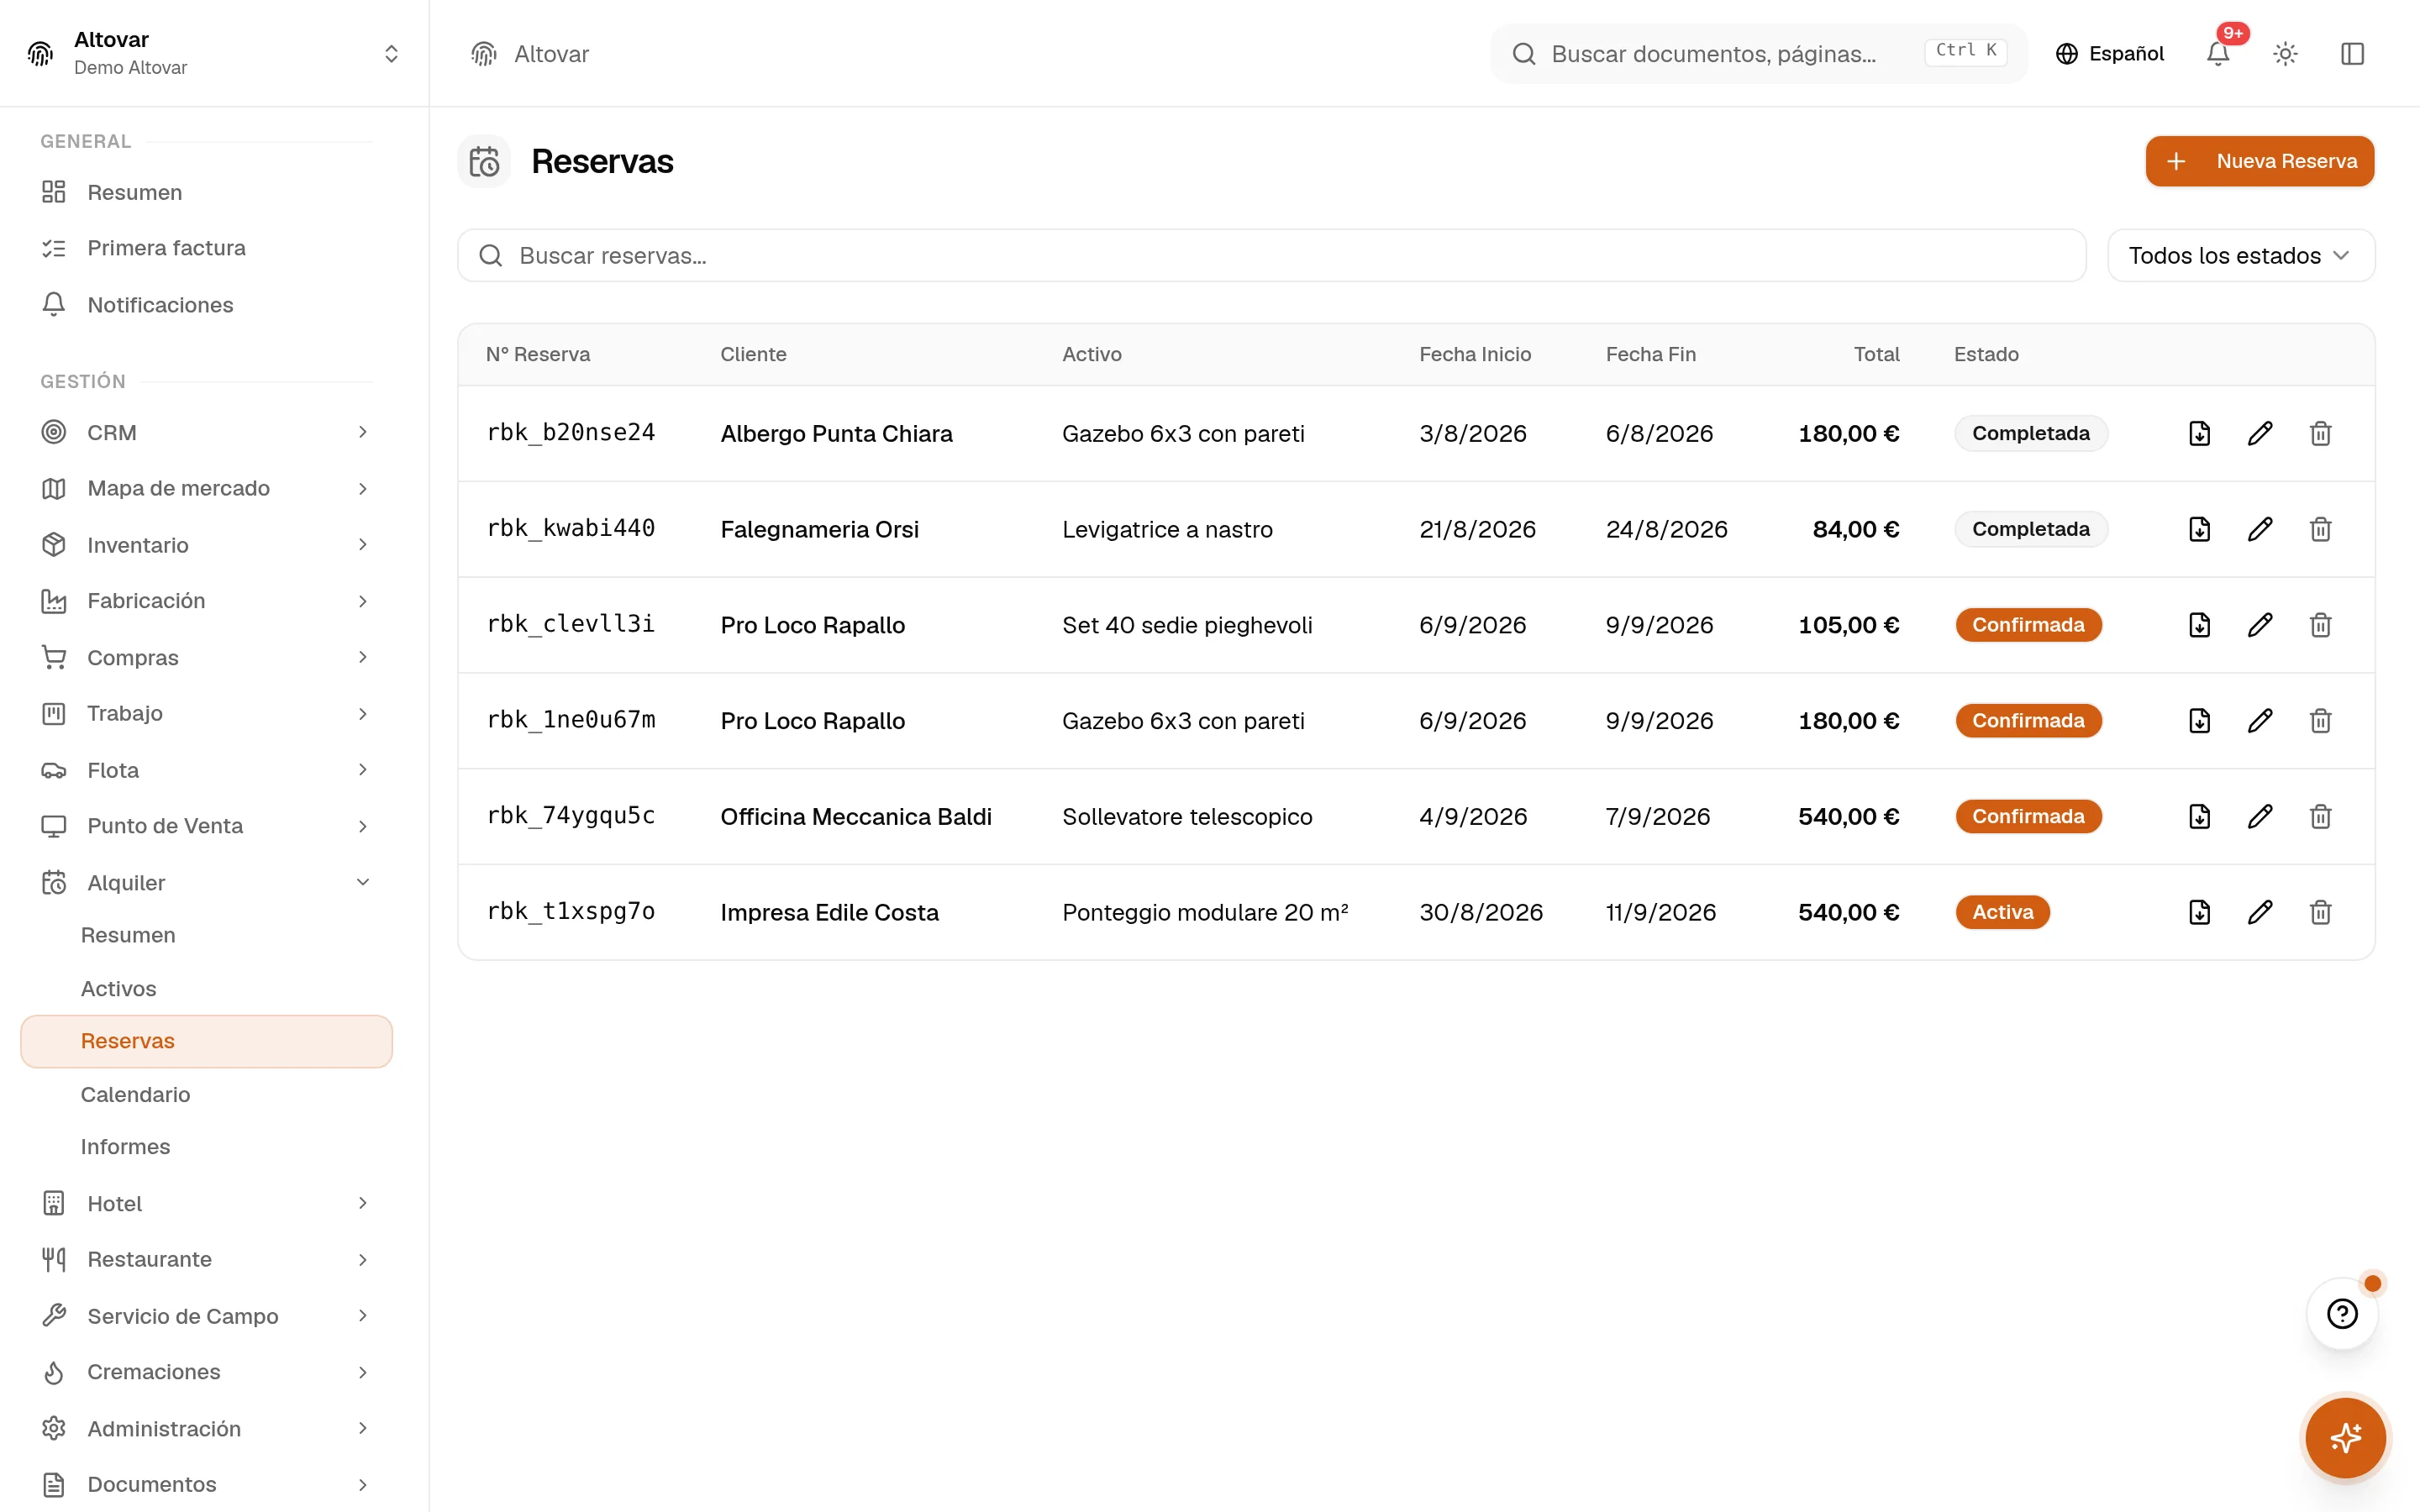
Task: Edit the Officina Meccanica Baldi reservation
Action: [x=2260, y=817]
